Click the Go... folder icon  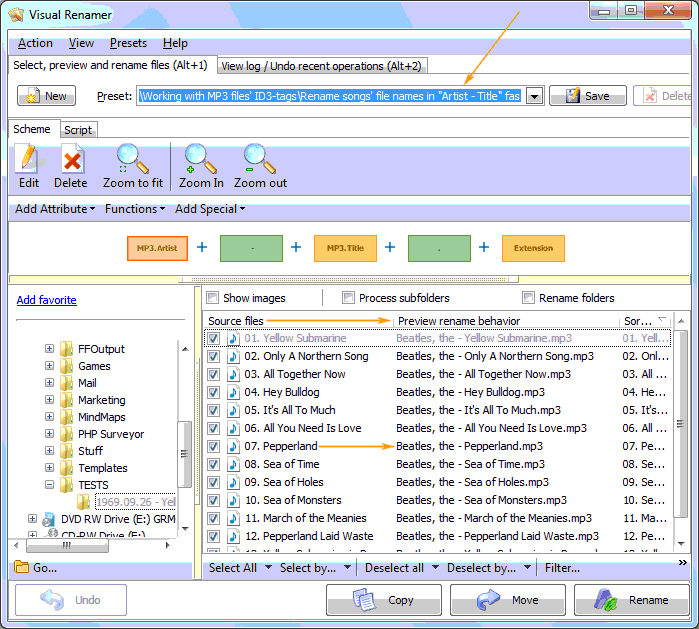pos(21,567)
